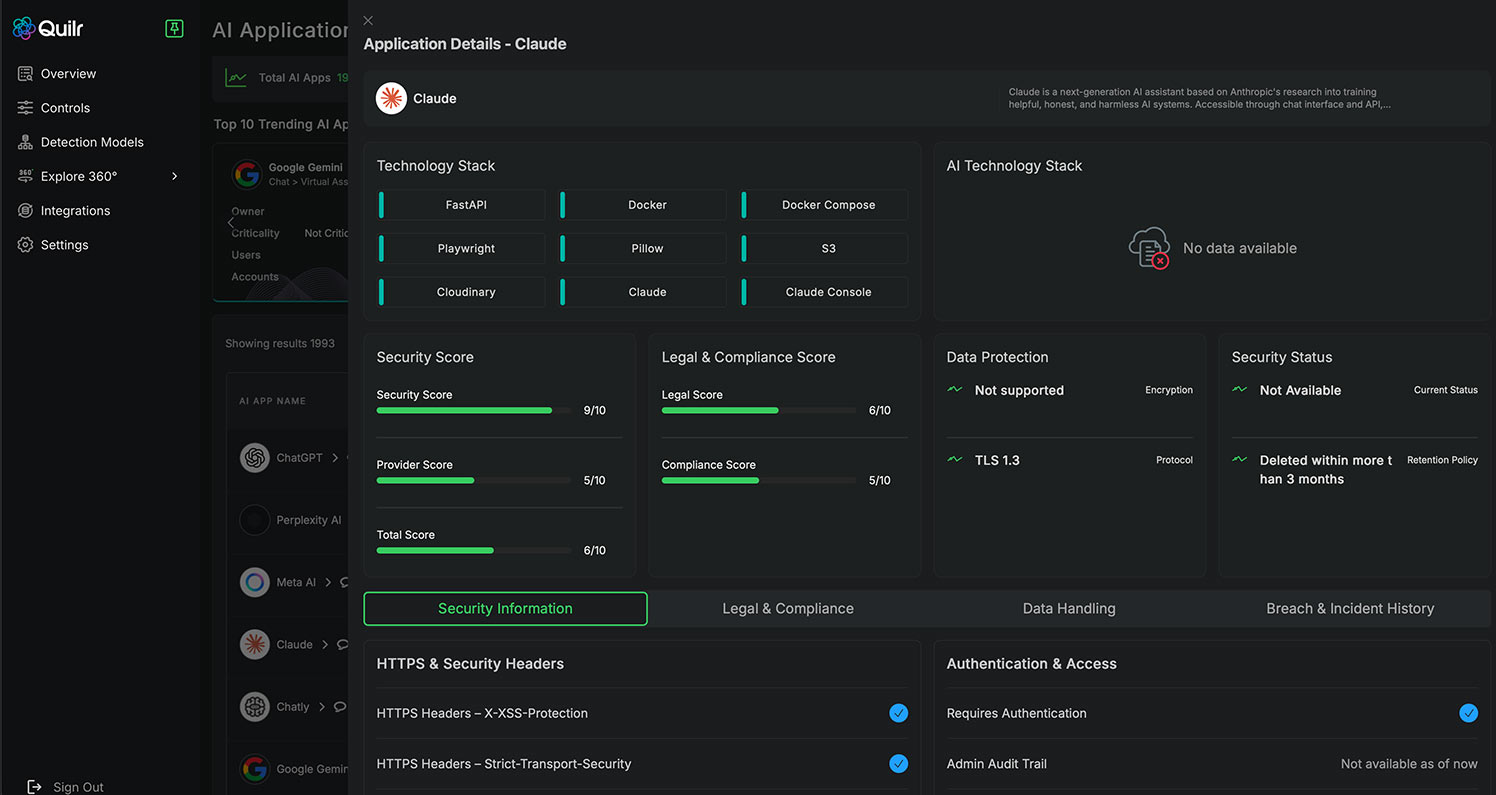Open Overview from the sidebar
Image resolution: width=1496 pixels, height=795 pixels.
click(68, 74)
